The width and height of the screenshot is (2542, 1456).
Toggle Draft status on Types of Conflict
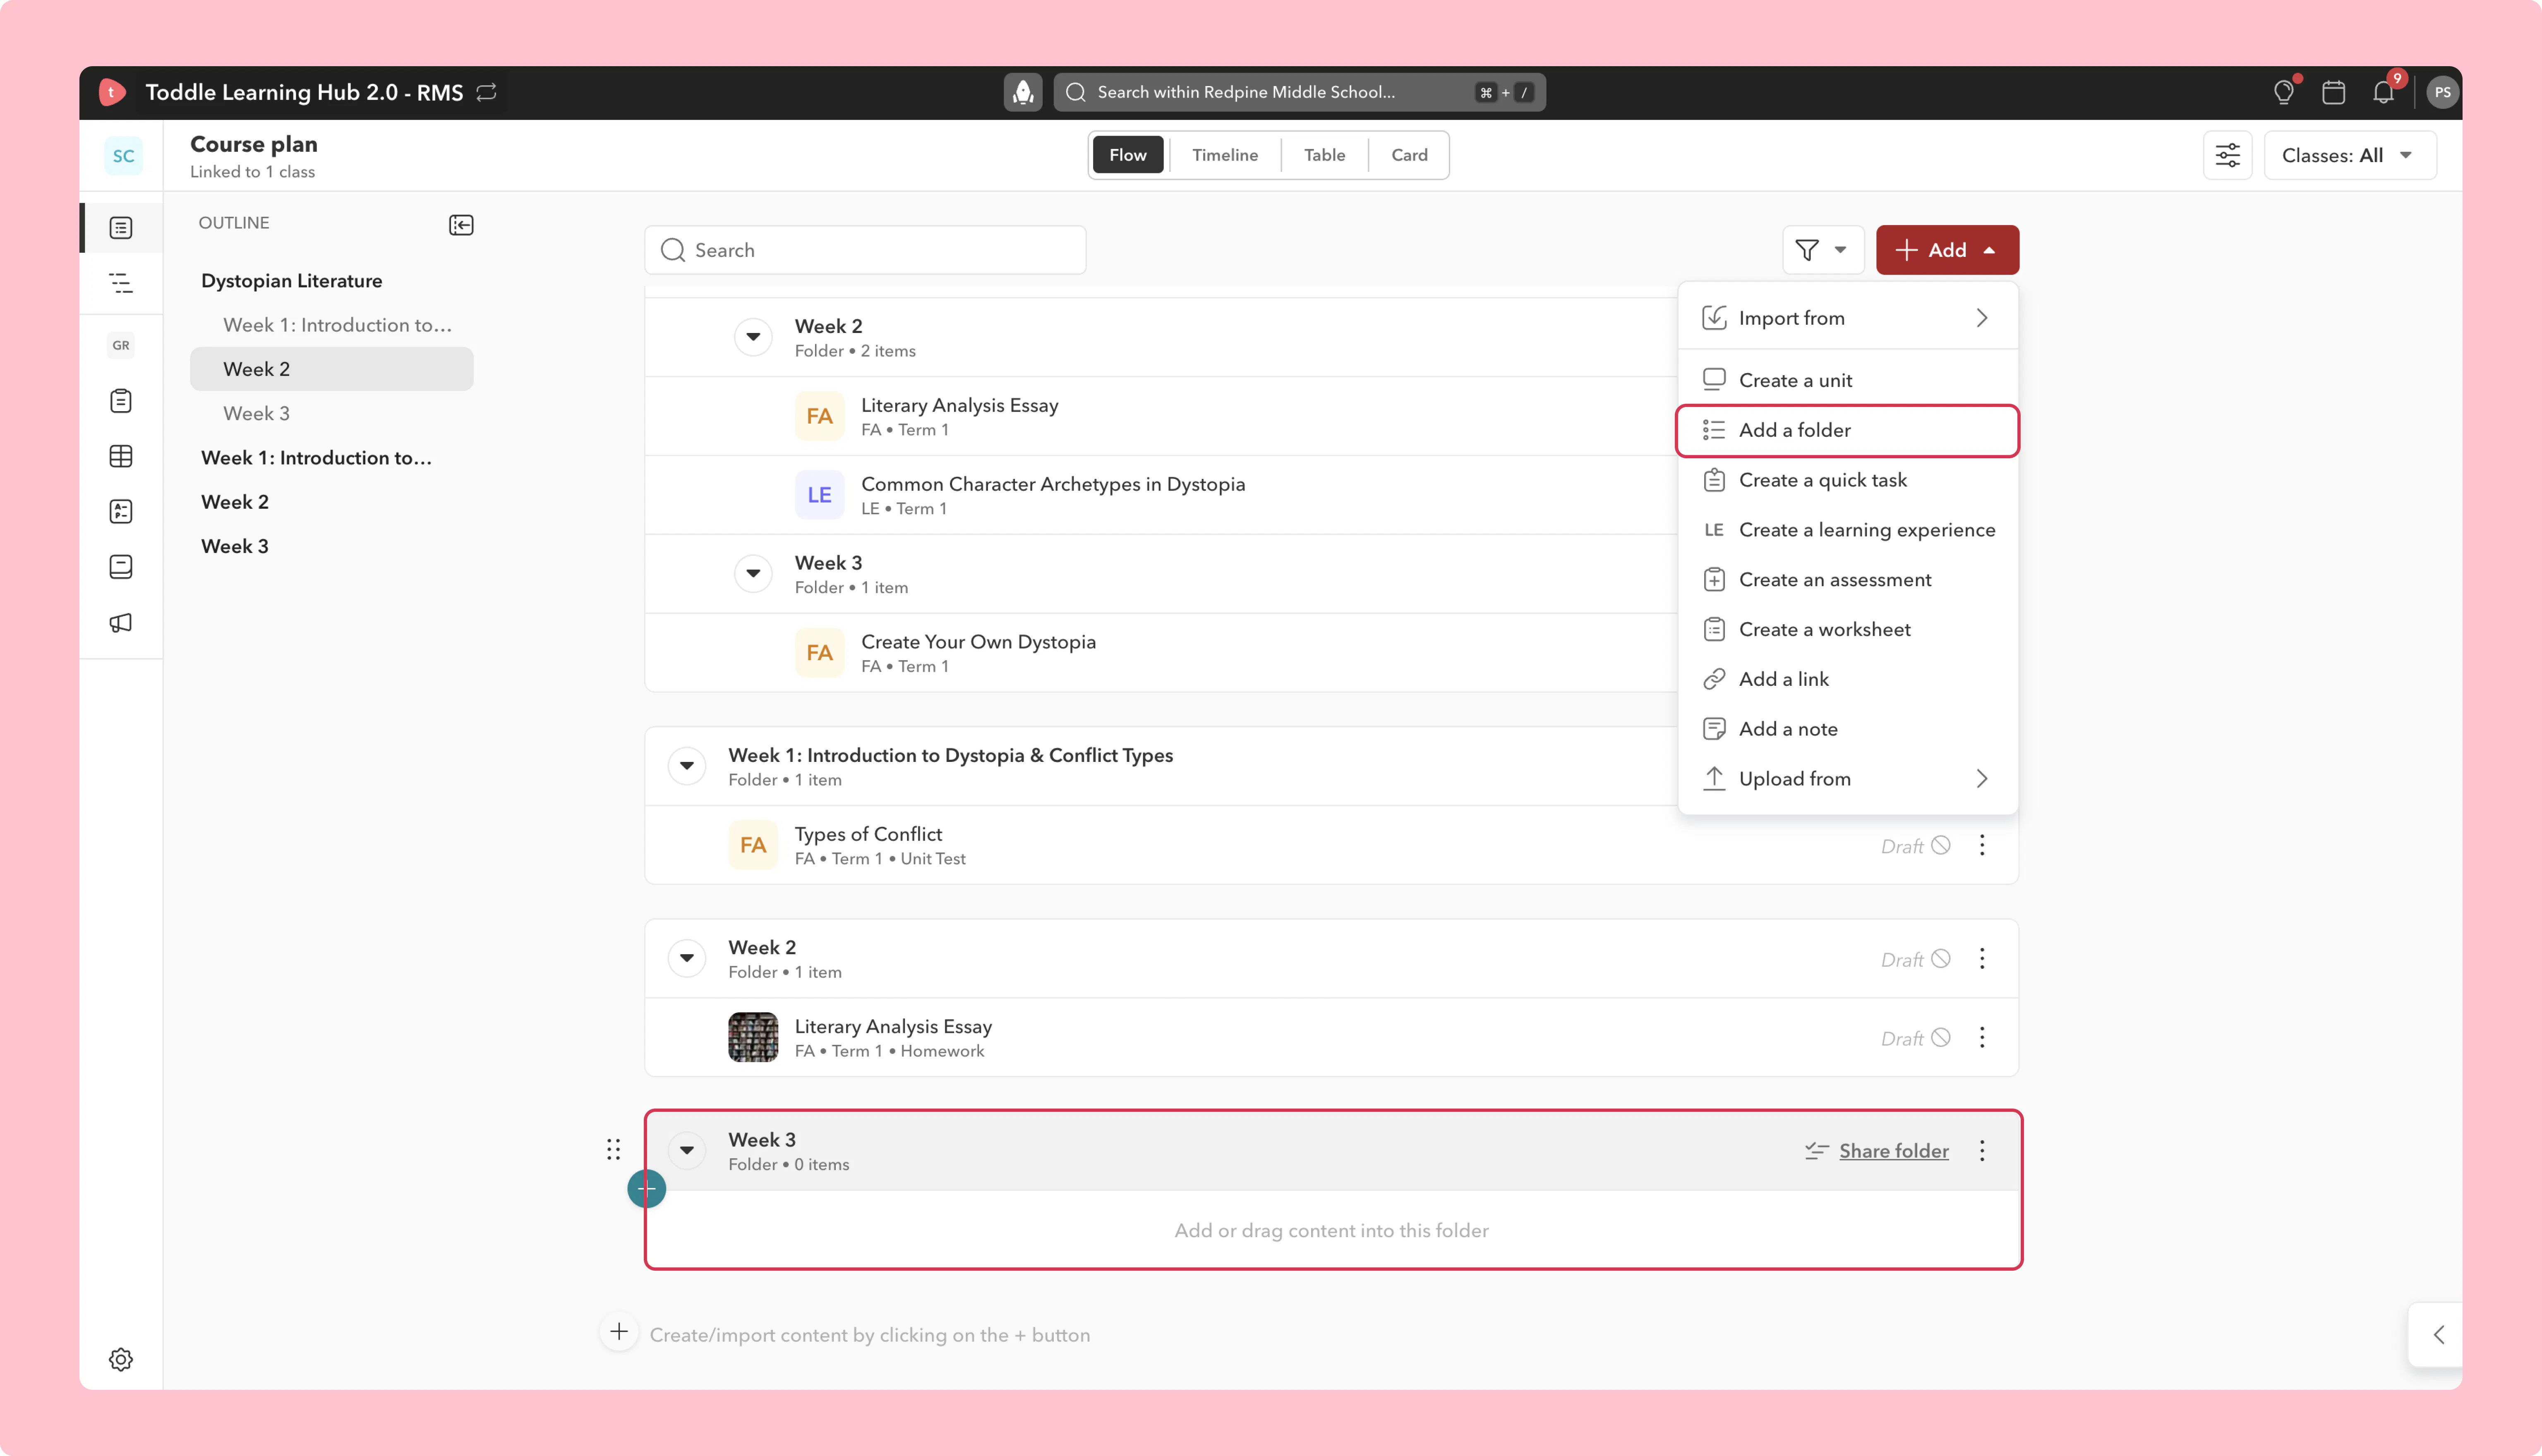[x=1915, y=846]
